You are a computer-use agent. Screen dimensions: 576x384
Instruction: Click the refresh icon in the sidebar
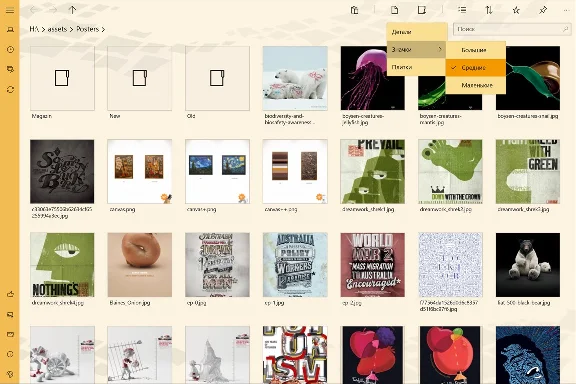click(x=10, y=89)
